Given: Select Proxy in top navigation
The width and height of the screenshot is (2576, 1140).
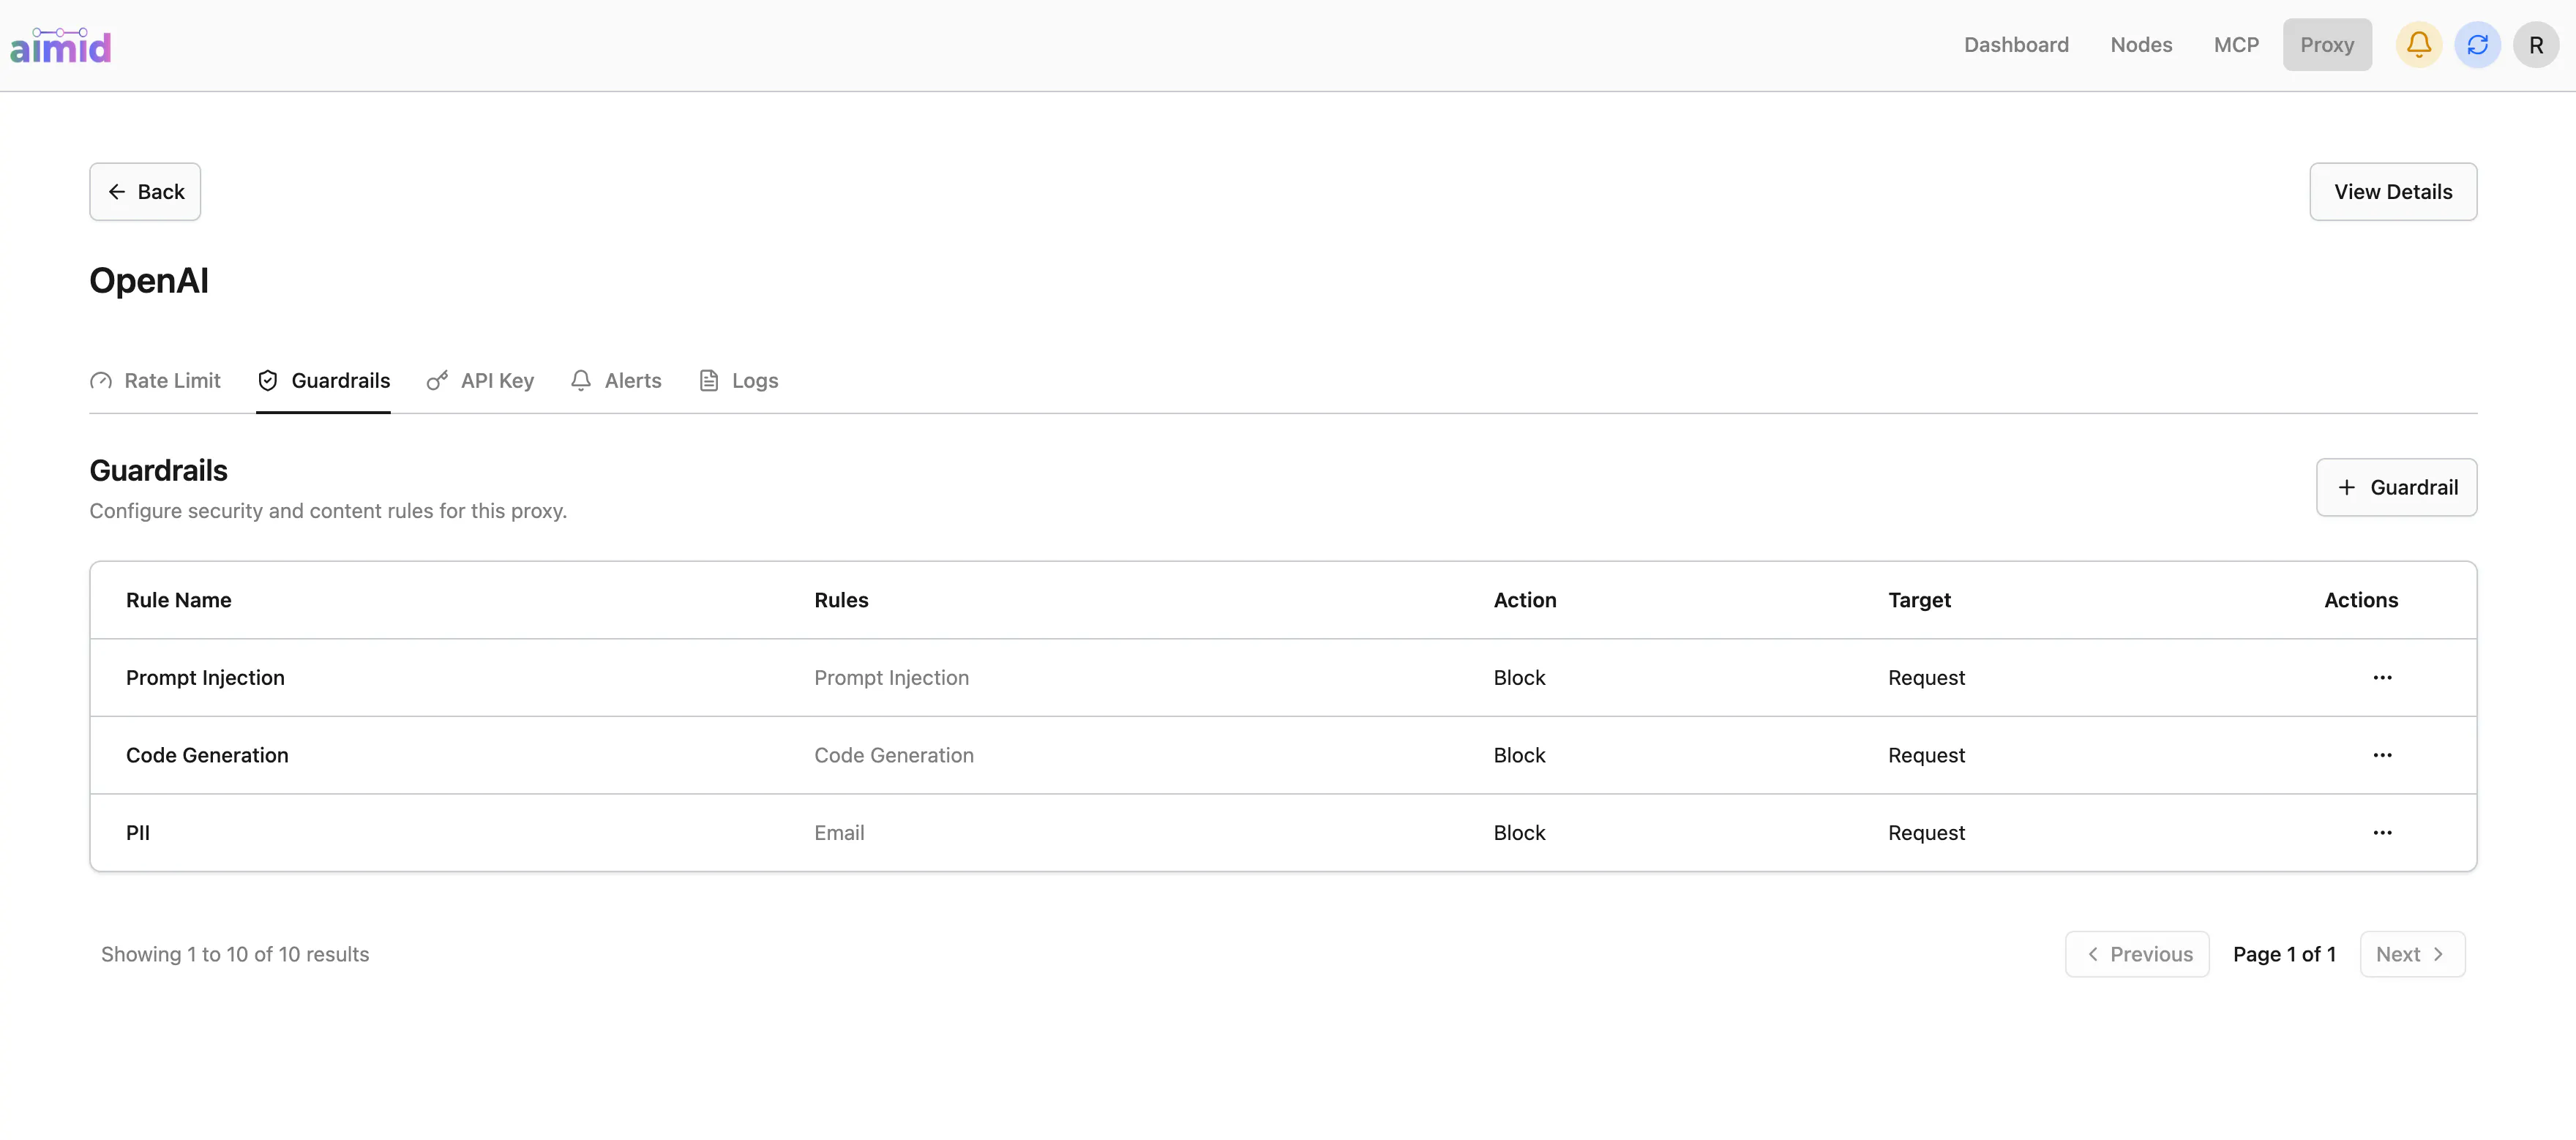Looking at the screenshot, I should click(2327, 45).
